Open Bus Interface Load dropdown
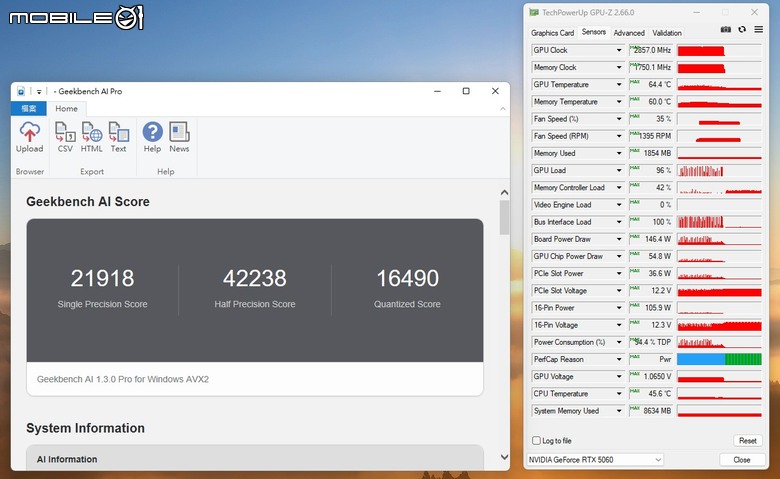Viewport: 780px width, 479px height. point(619,222)
